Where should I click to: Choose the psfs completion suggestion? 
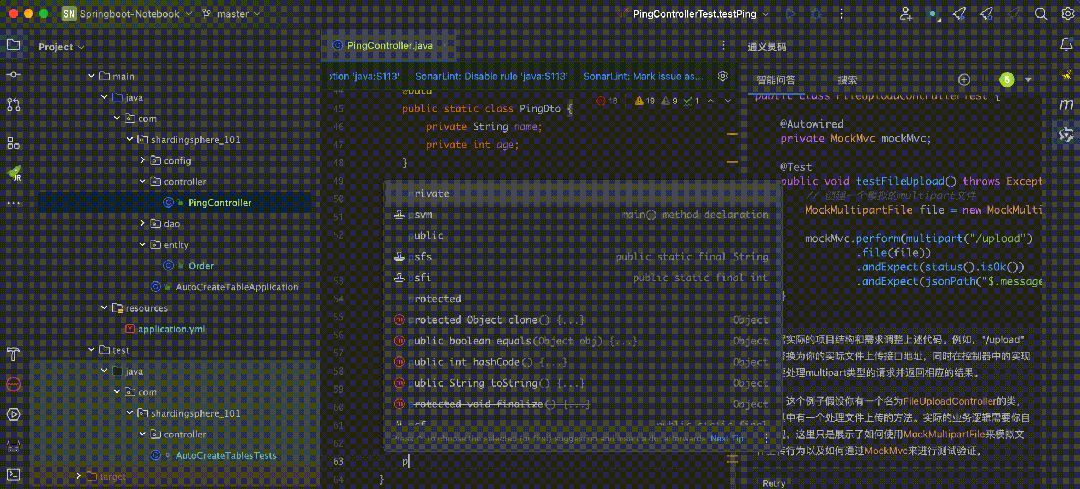tap(583, 257)
